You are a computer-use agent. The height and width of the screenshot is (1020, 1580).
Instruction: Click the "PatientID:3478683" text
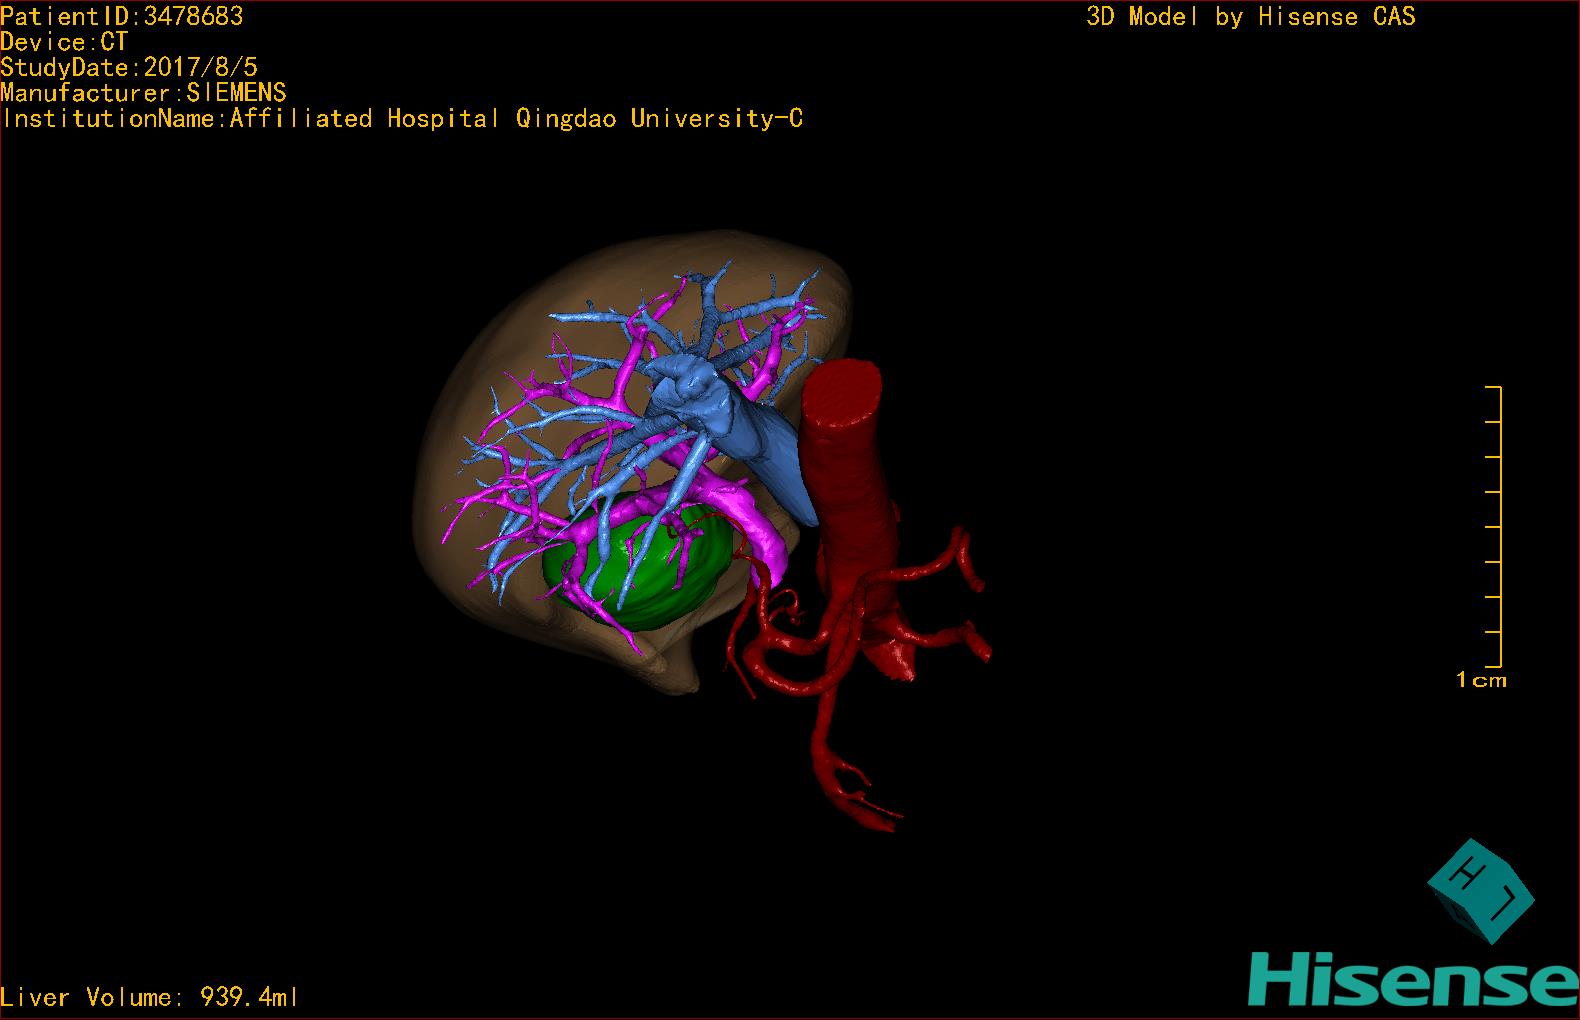click(122, 16)
